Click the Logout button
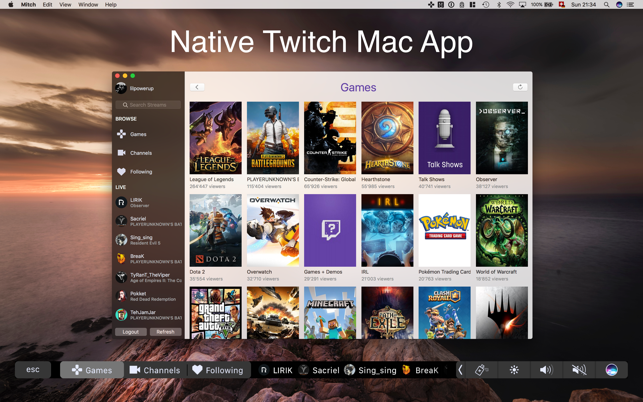The image size is (643, 402). click(131, 332)
